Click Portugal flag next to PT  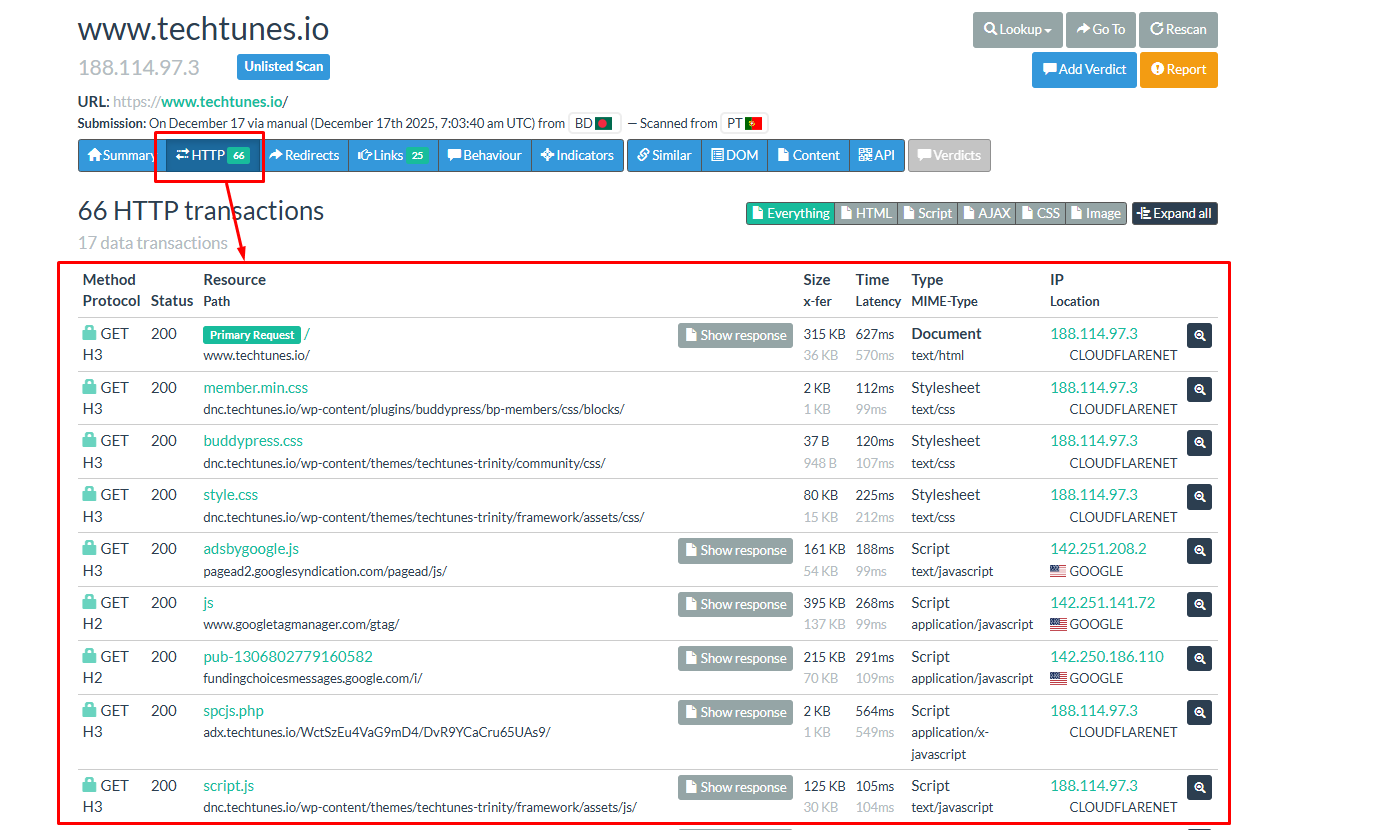(x=754, y=124)
